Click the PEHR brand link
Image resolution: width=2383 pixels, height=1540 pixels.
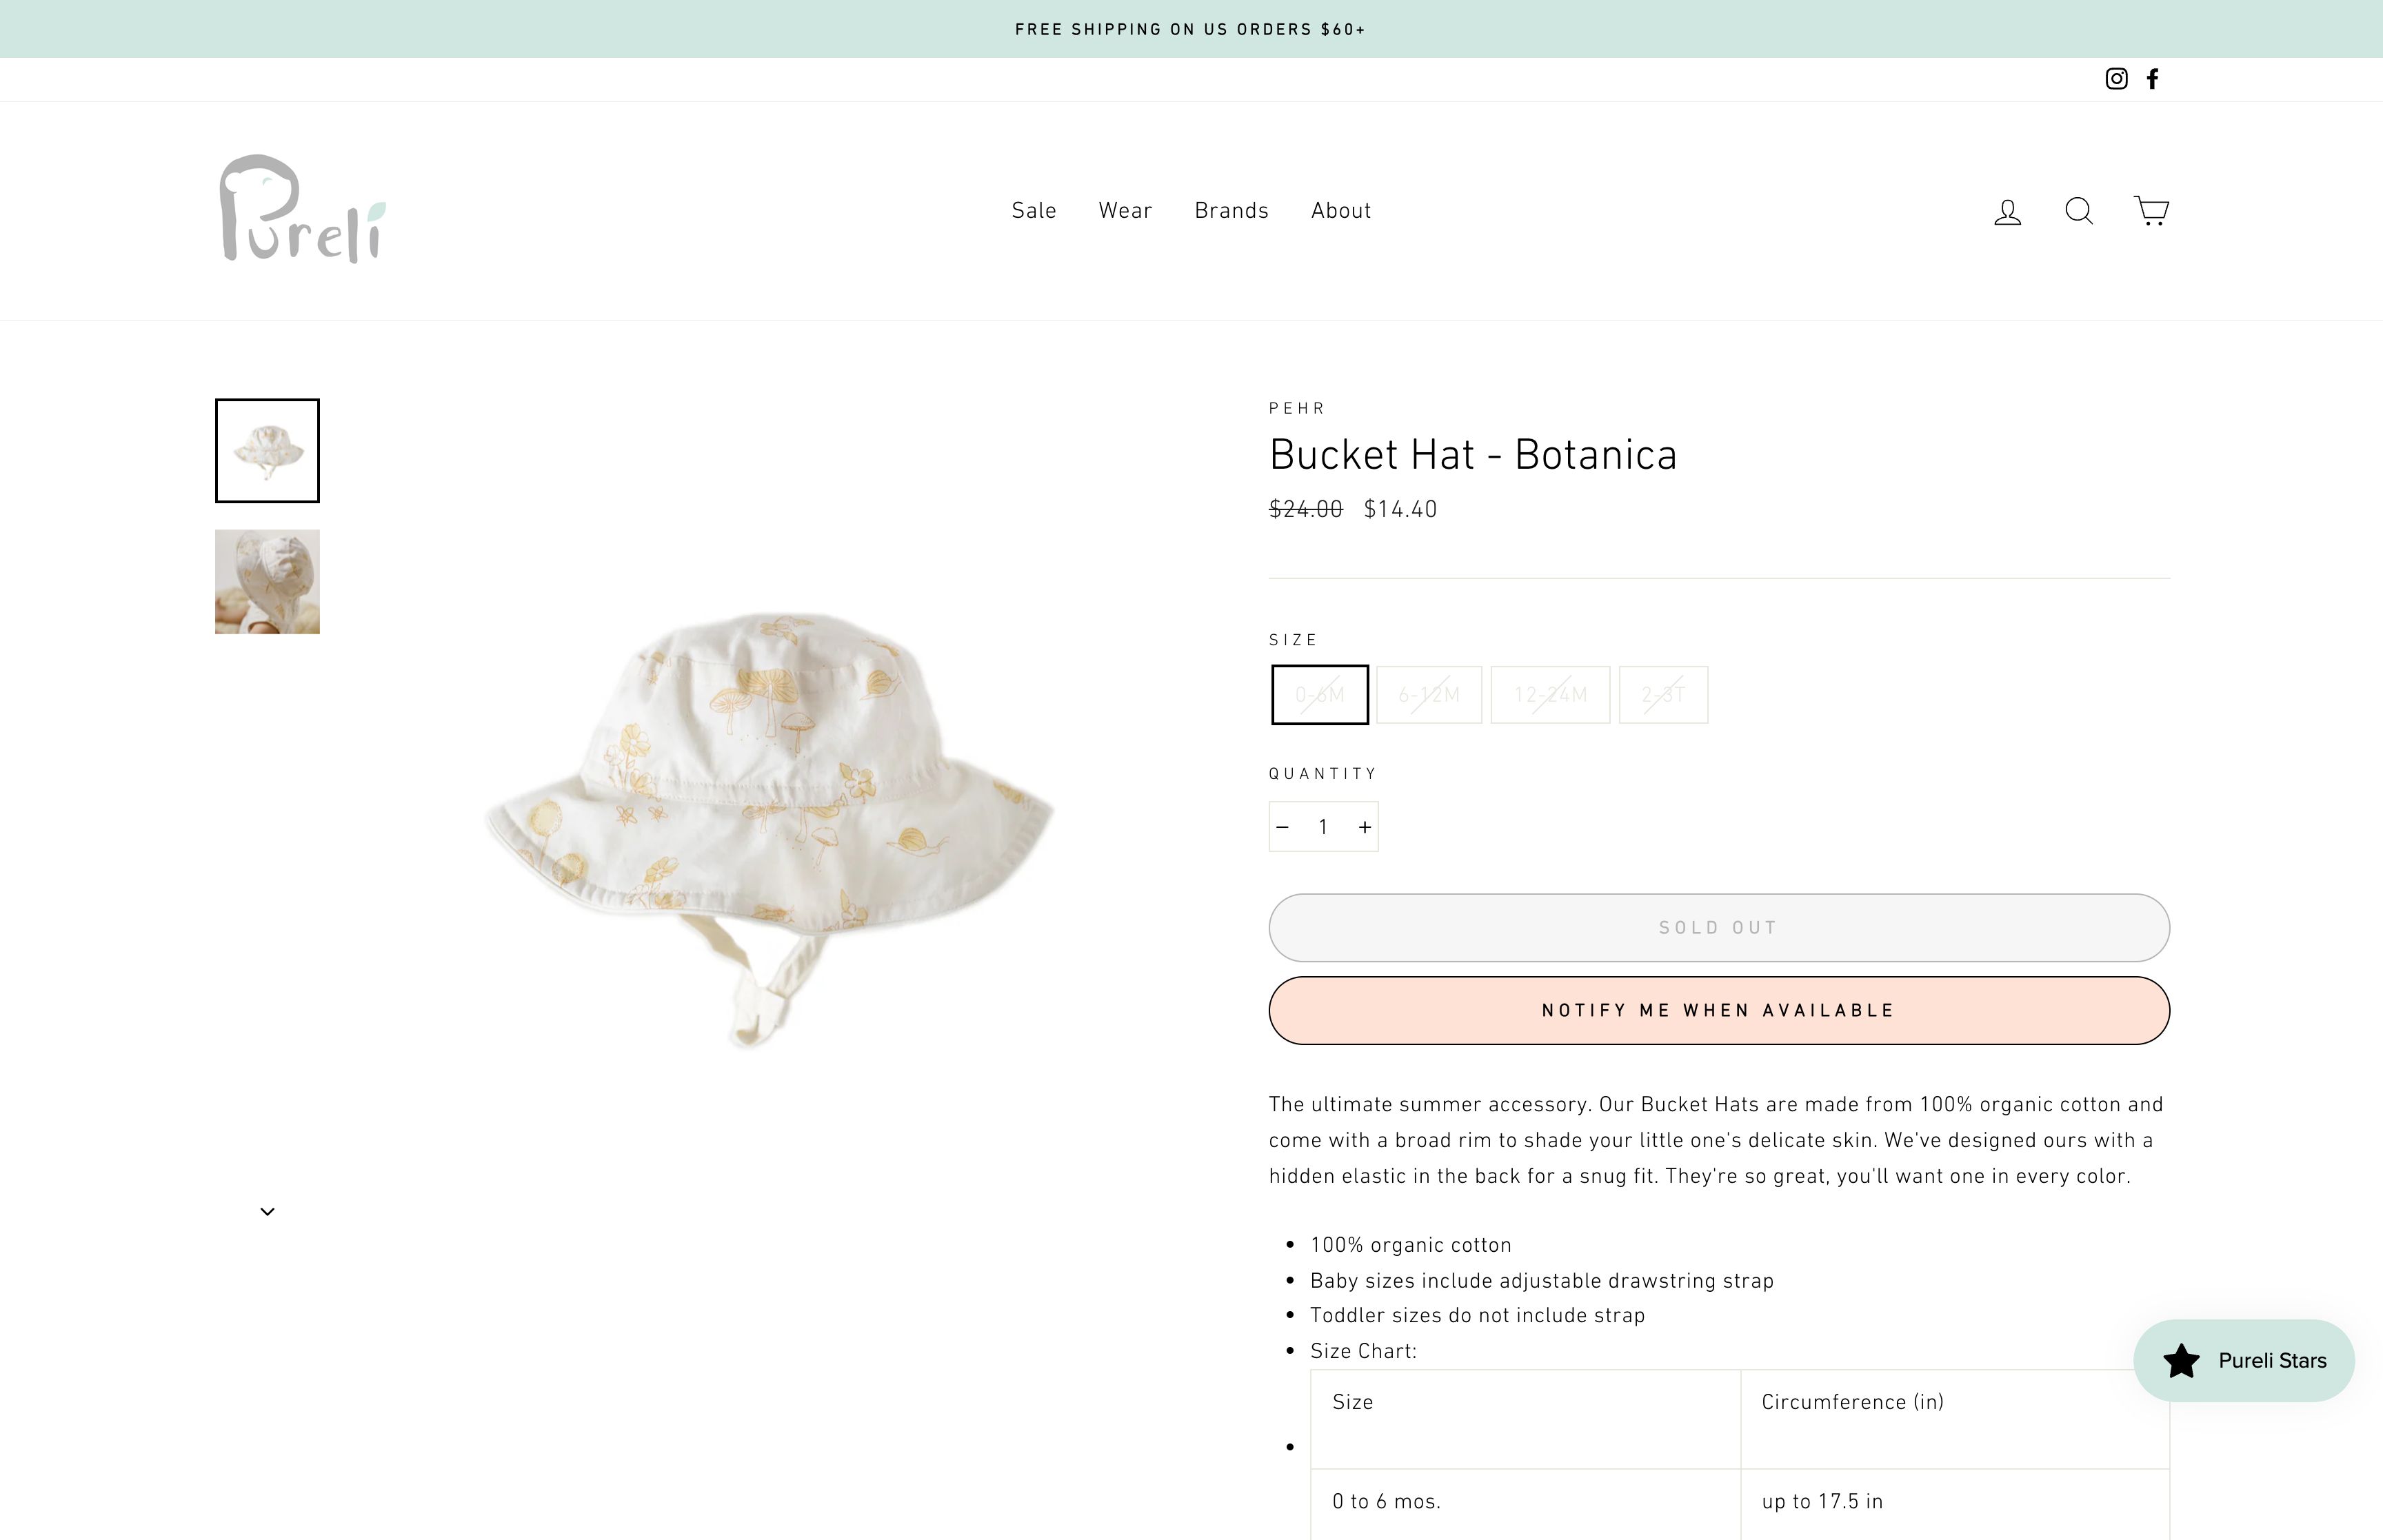1297,408
